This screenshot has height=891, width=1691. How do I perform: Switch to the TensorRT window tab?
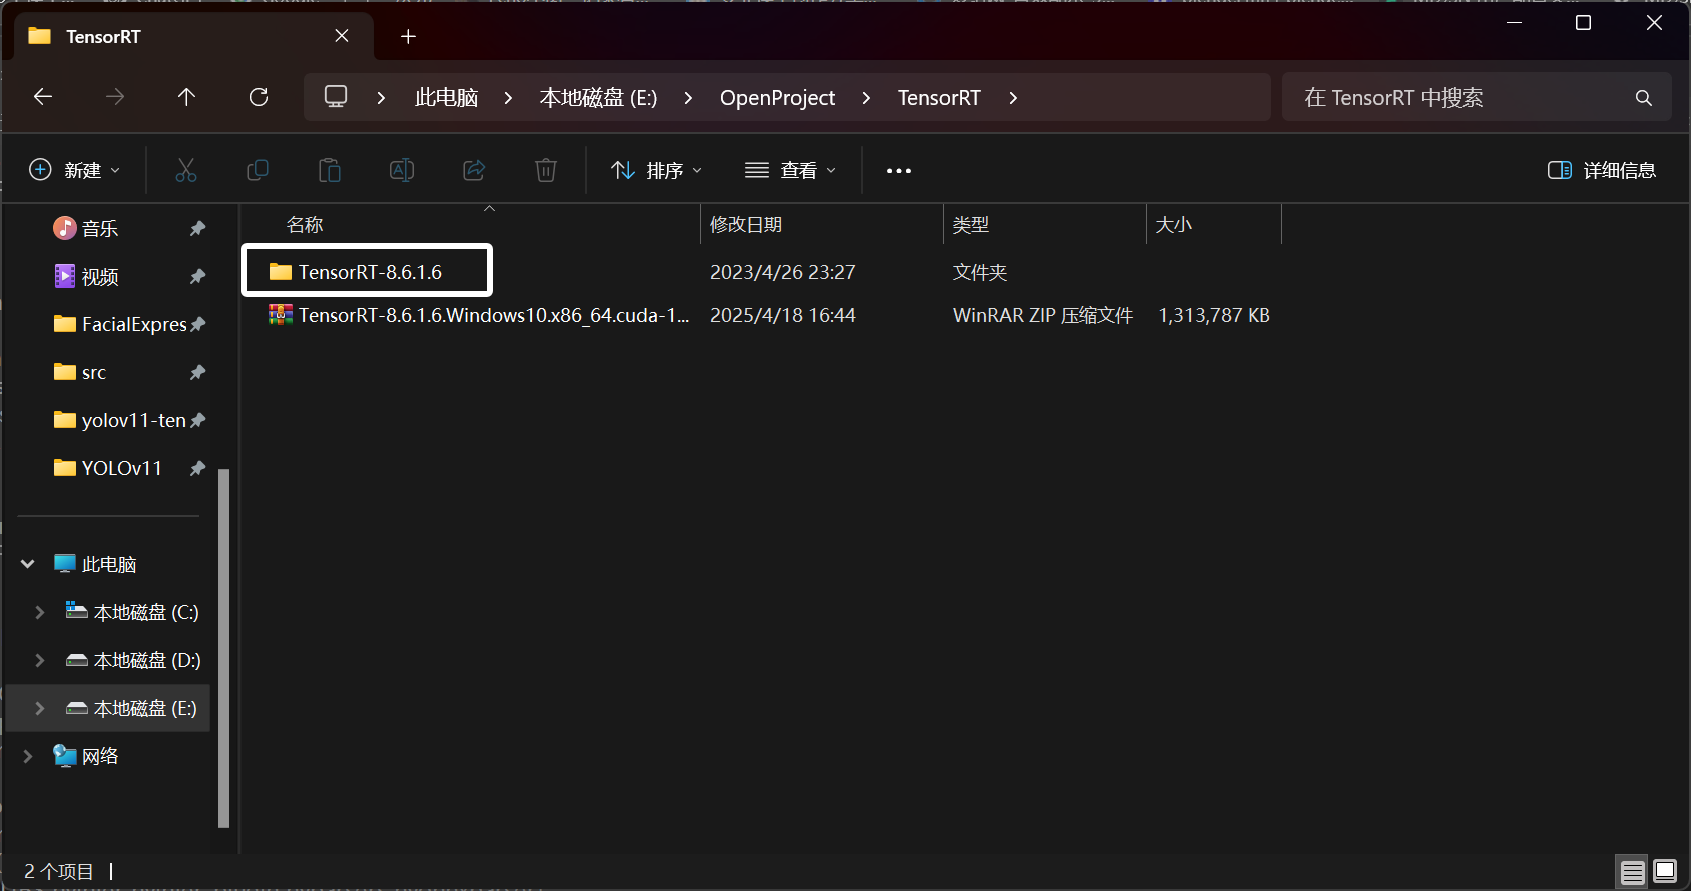tap(194, 36)
